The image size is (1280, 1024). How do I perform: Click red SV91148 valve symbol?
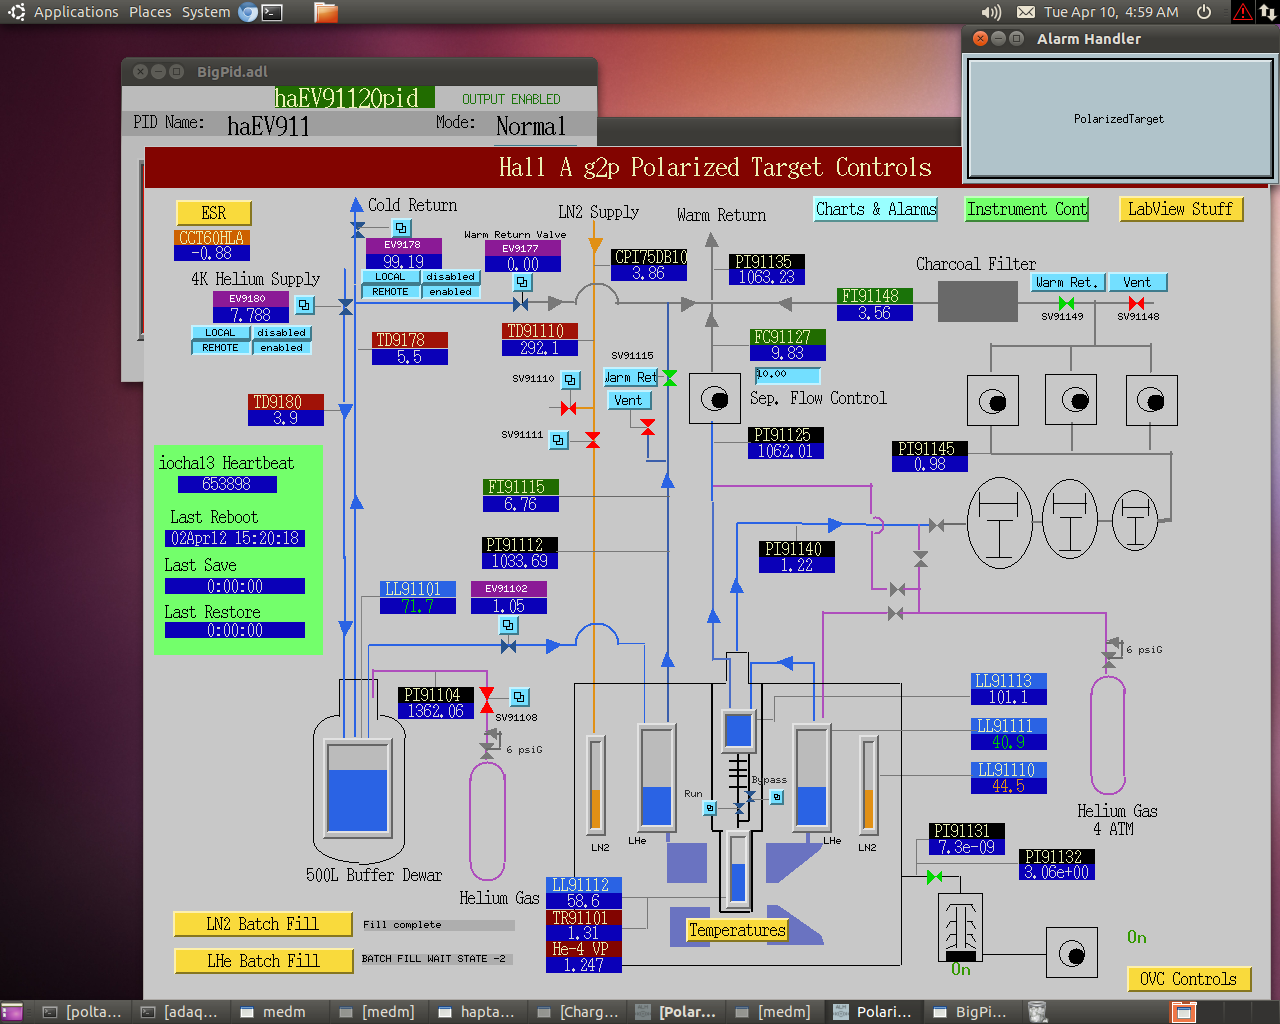pos(1136,303)
